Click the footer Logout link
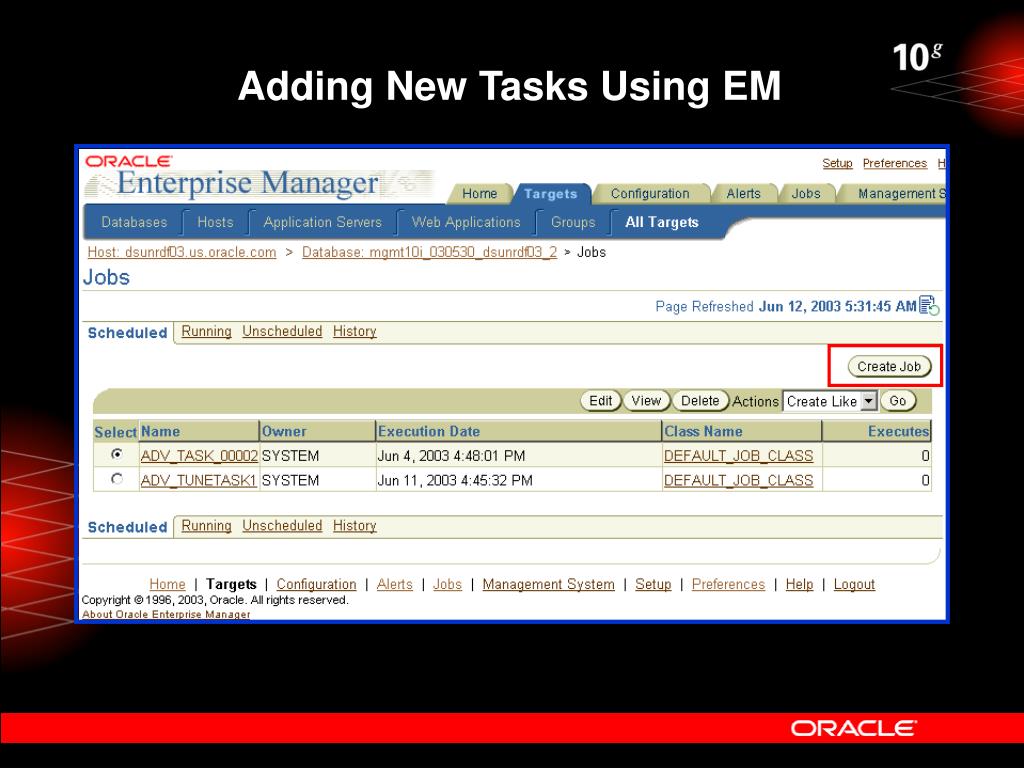 pos(854,584)
